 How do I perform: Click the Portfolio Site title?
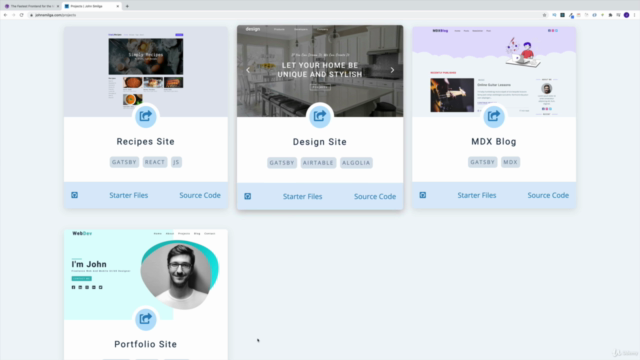(146, 344)
